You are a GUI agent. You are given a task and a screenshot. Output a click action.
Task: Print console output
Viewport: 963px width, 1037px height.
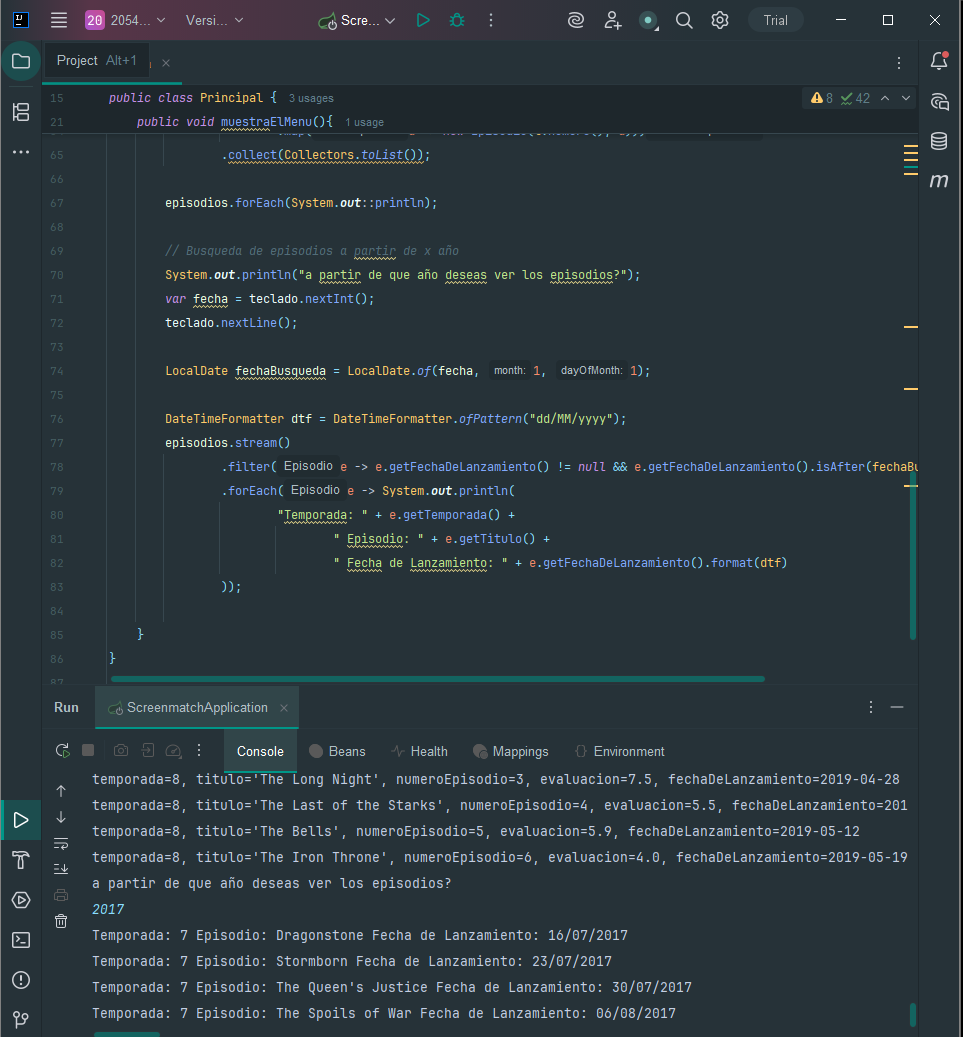pos(61,895)
